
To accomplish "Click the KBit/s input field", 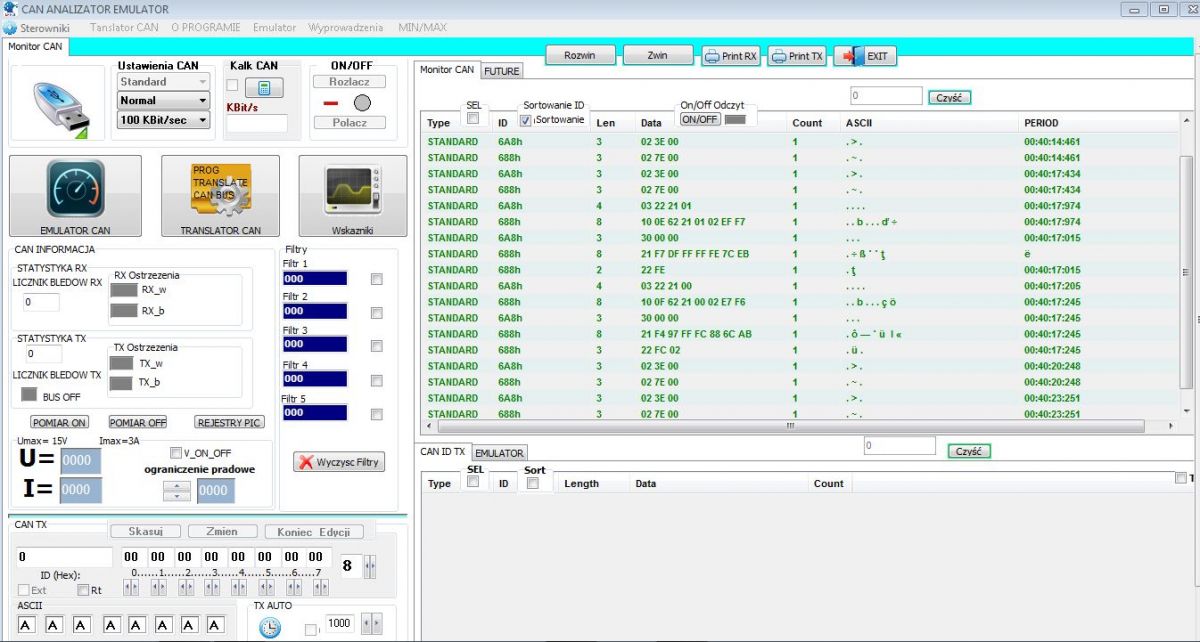I will point(256,124).
